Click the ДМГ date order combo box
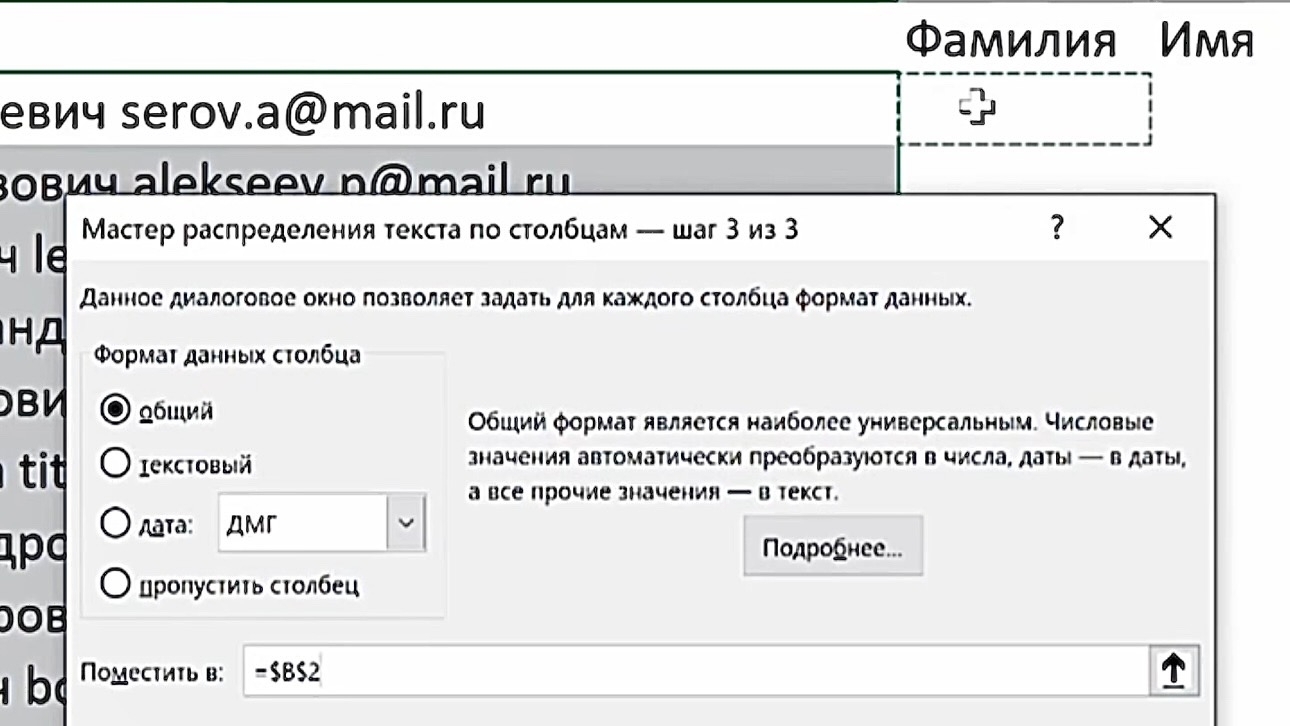Screen dimensions: 1290x726 (x=302, y=523)
